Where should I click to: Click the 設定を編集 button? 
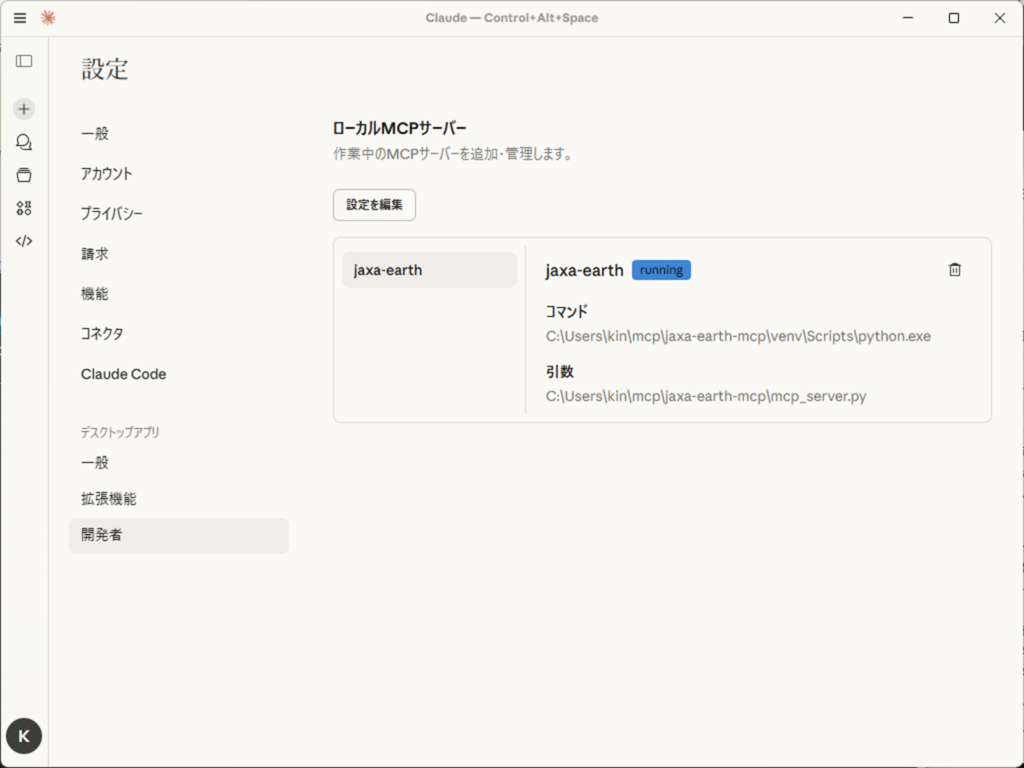374,205
